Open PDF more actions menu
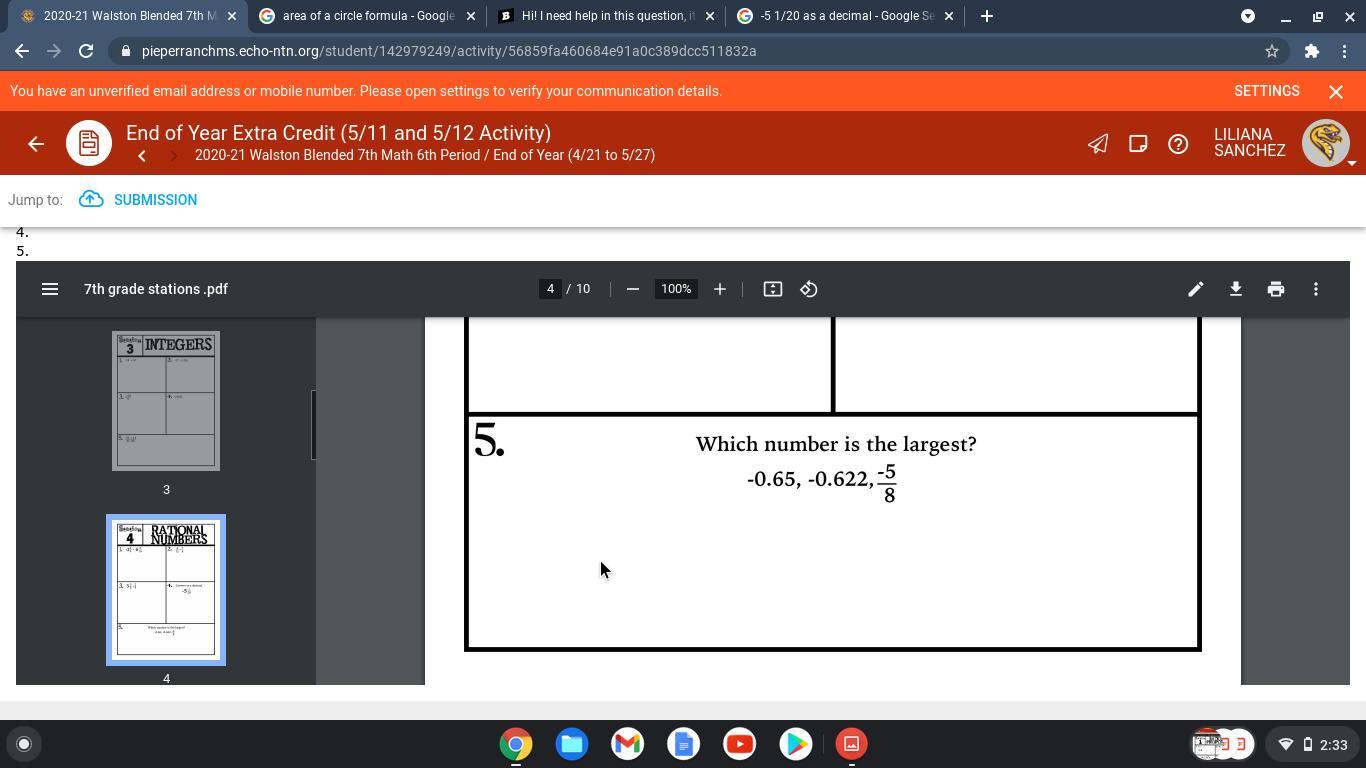This screenshot has height=768, width=1366. click(1315, 289)
